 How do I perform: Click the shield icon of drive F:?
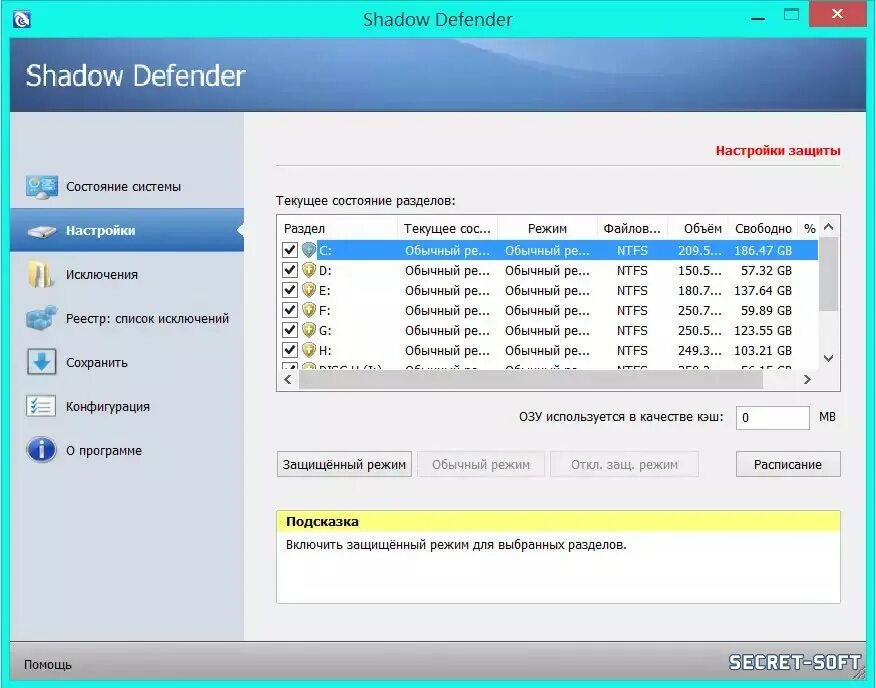tap(308, 310)
